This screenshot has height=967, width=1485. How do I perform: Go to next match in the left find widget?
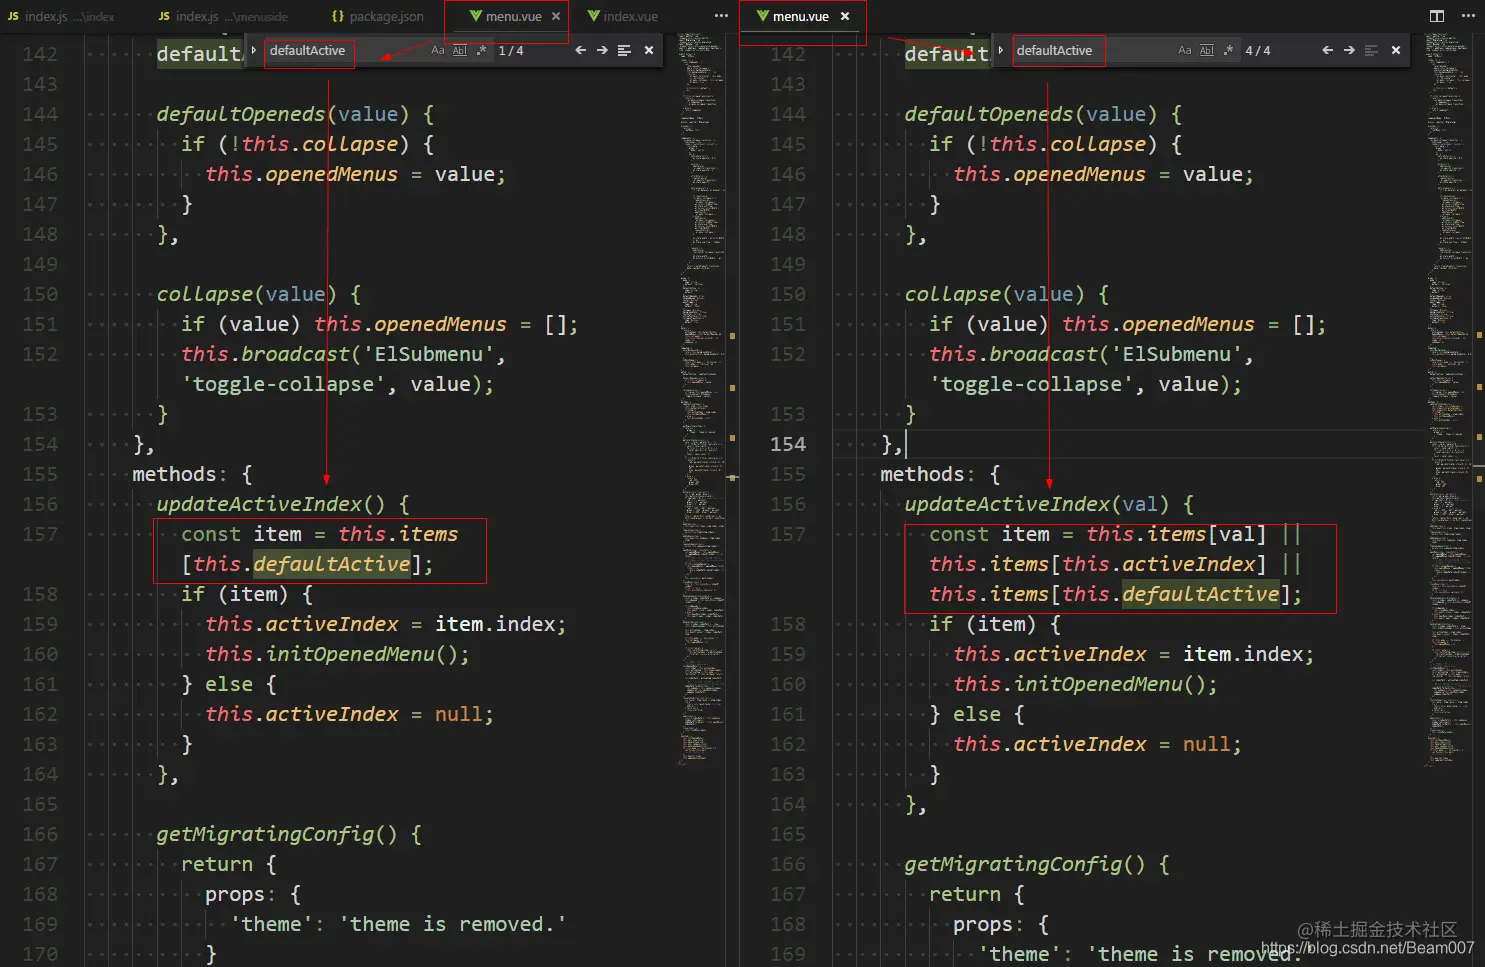pyautogui.click(x=602, y=51)
